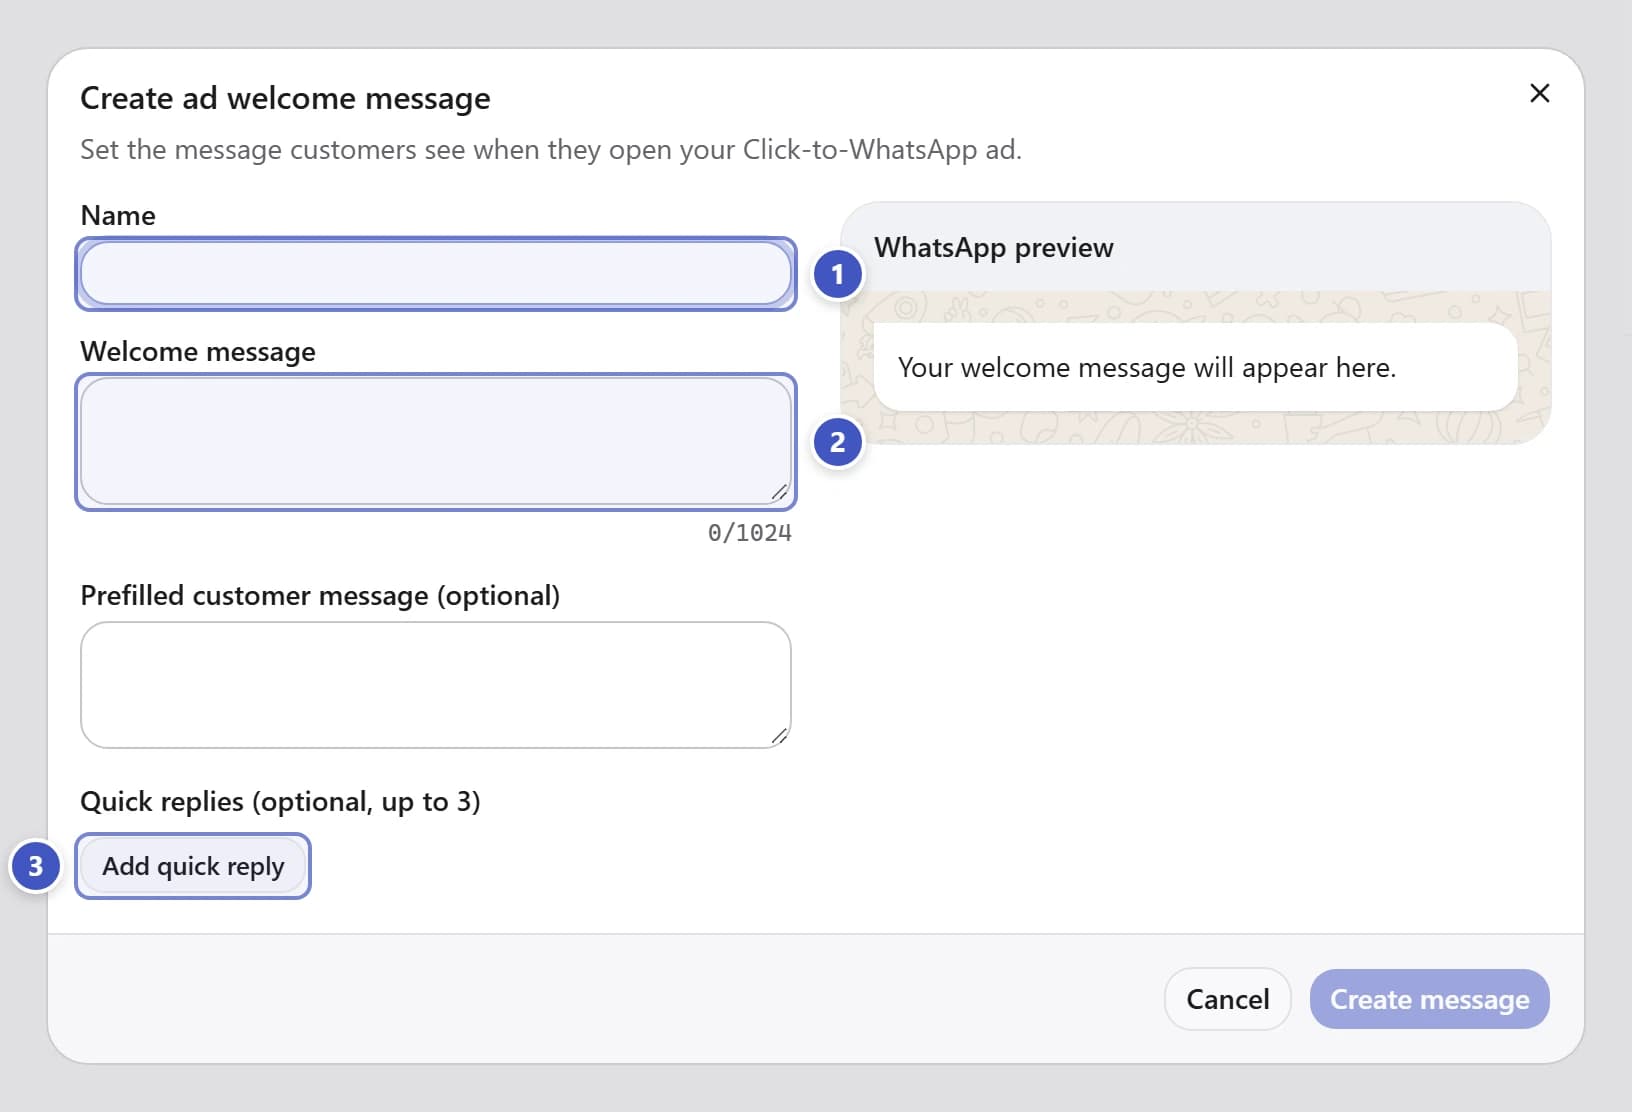Click the Click-to-WhatsApp ad description text
Viewport: 1632px width, 1112px height.
551,150
